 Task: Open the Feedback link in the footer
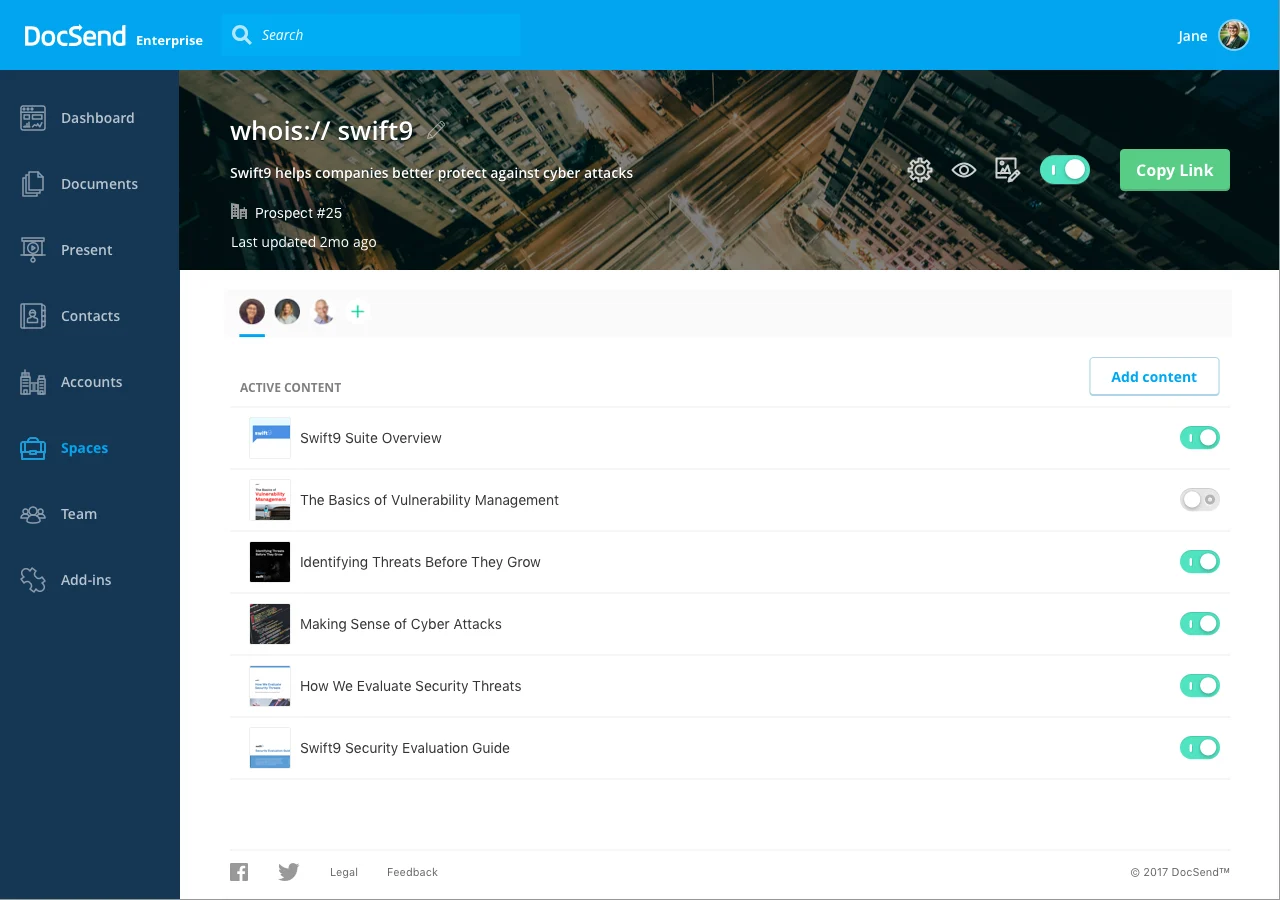(412, 871)
